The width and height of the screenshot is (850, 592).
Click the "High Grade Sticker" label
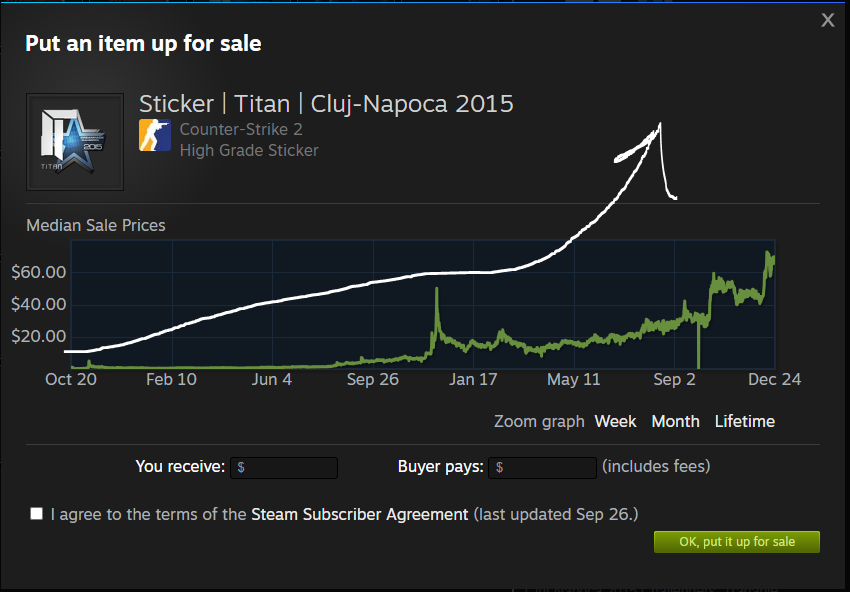pos(249,151)
